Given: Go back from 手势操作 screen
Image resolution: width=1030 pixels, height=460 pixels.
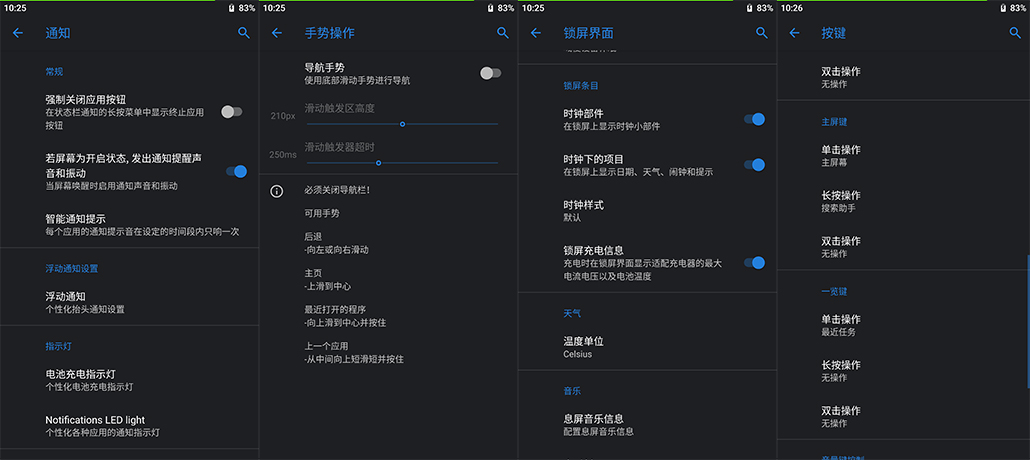Looking at the screenshot, I should (x=277, y=33).
